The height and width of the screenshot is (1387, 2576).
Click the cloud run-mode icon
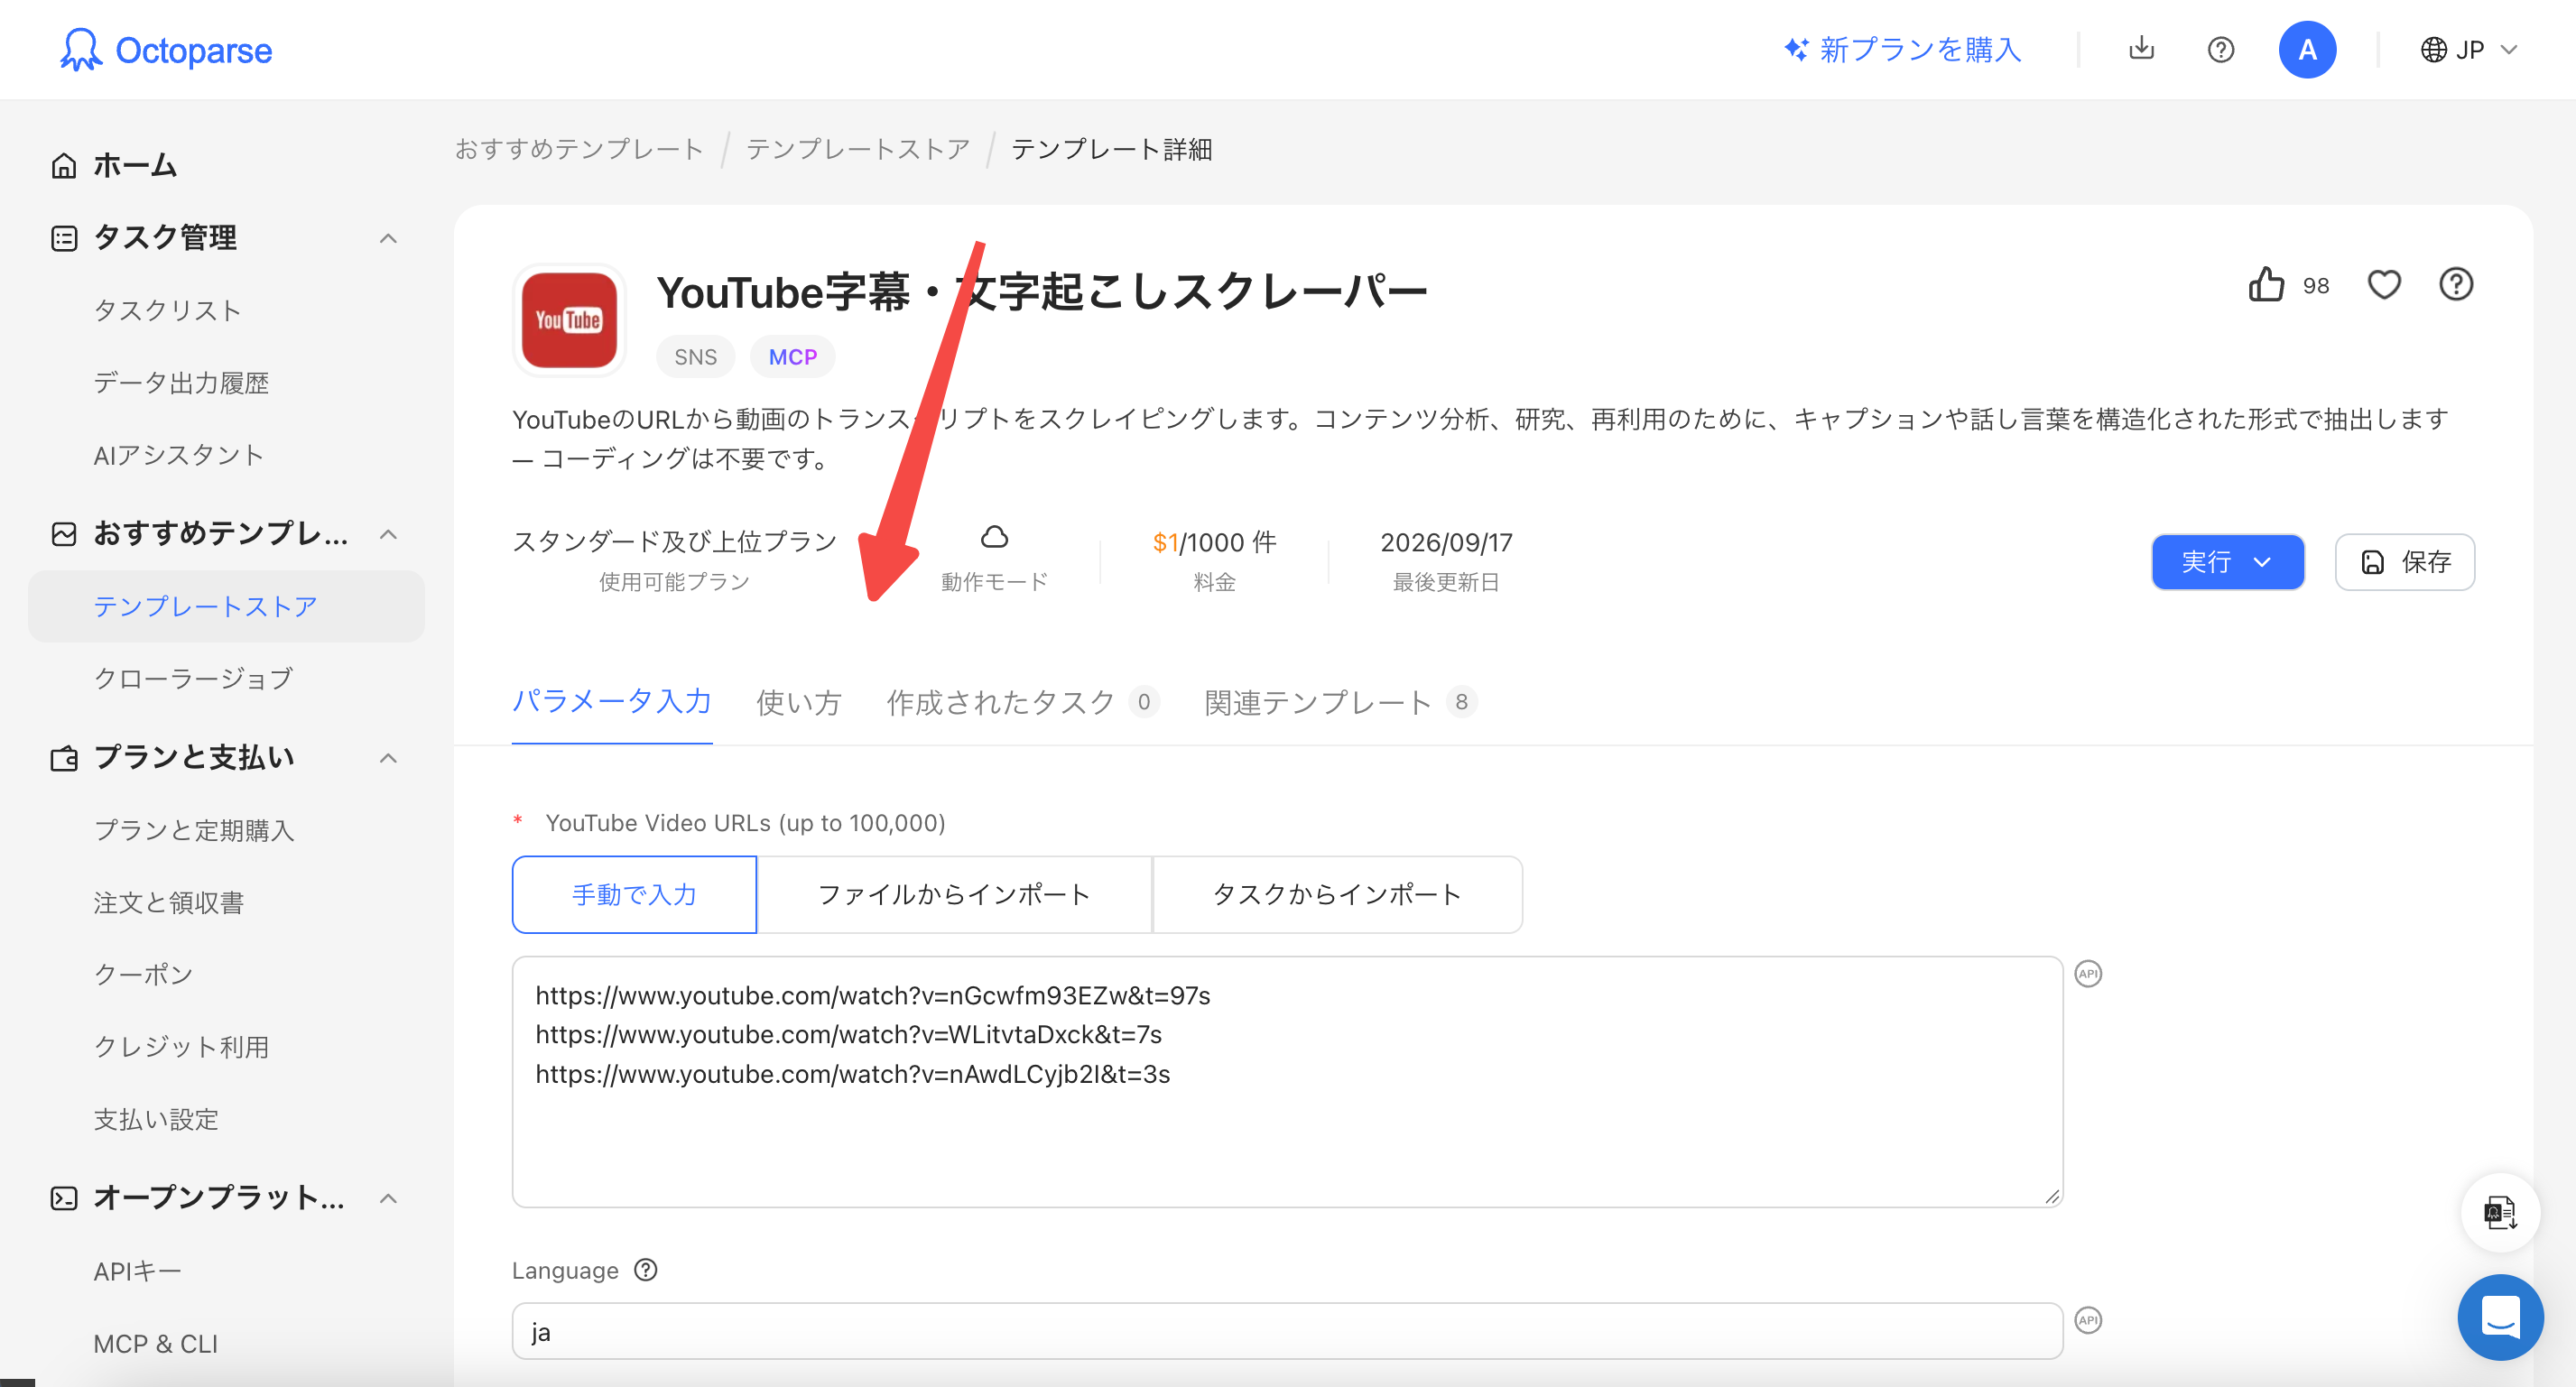coord(994,537)
